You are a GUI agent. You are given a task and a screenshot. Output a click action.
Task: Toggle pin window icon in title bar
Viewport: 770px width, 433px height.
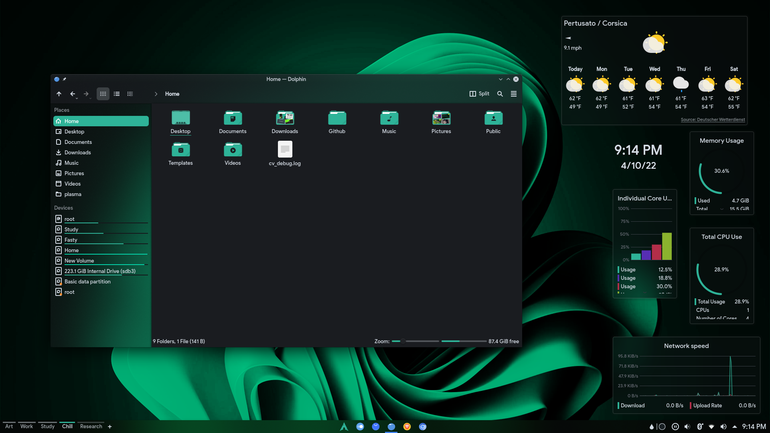(64, 79)
